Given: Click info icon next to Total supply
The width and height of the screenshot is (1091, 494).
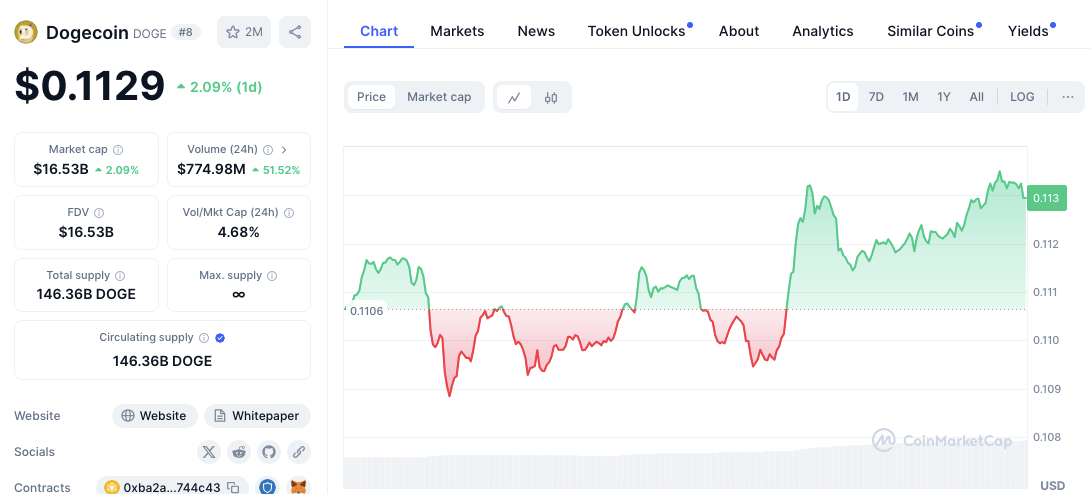Looking at the screenshot, I should pyautogui.click(x=120, y=276).
